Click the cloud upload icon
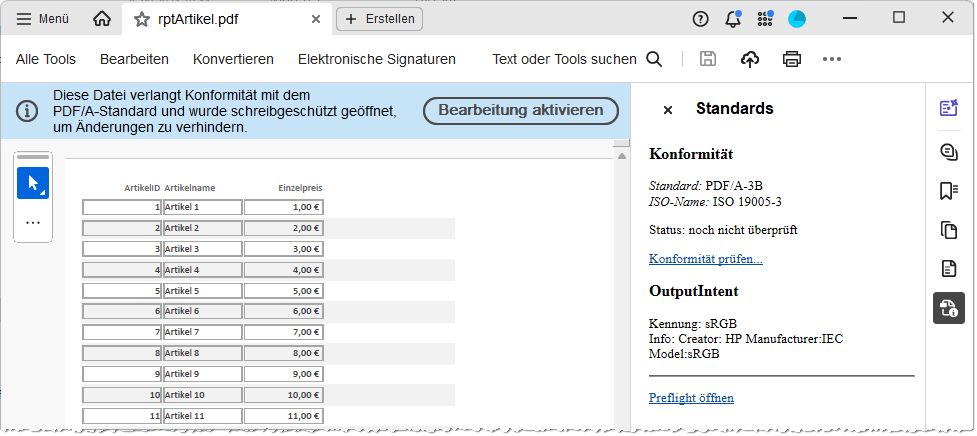The width and height of the screenshot is (977, 436). click(750, 59)
